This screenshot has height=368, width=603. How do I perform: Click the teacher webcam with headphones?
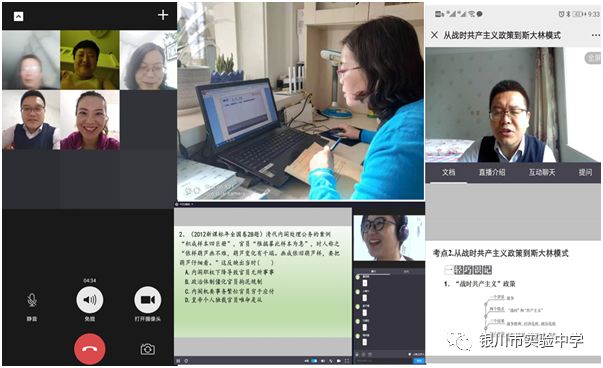[x=389, y=238]
